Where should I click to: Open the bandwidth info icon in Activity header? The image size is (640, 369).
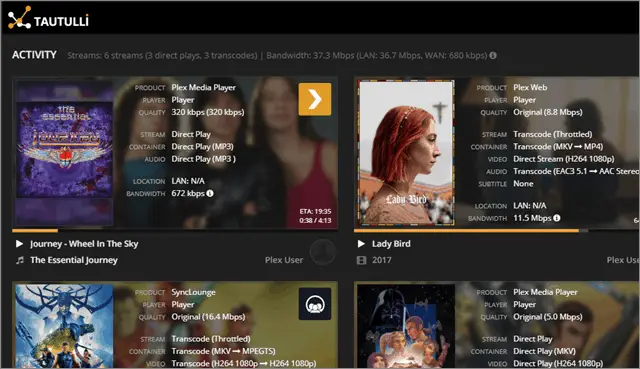(493, 55)
